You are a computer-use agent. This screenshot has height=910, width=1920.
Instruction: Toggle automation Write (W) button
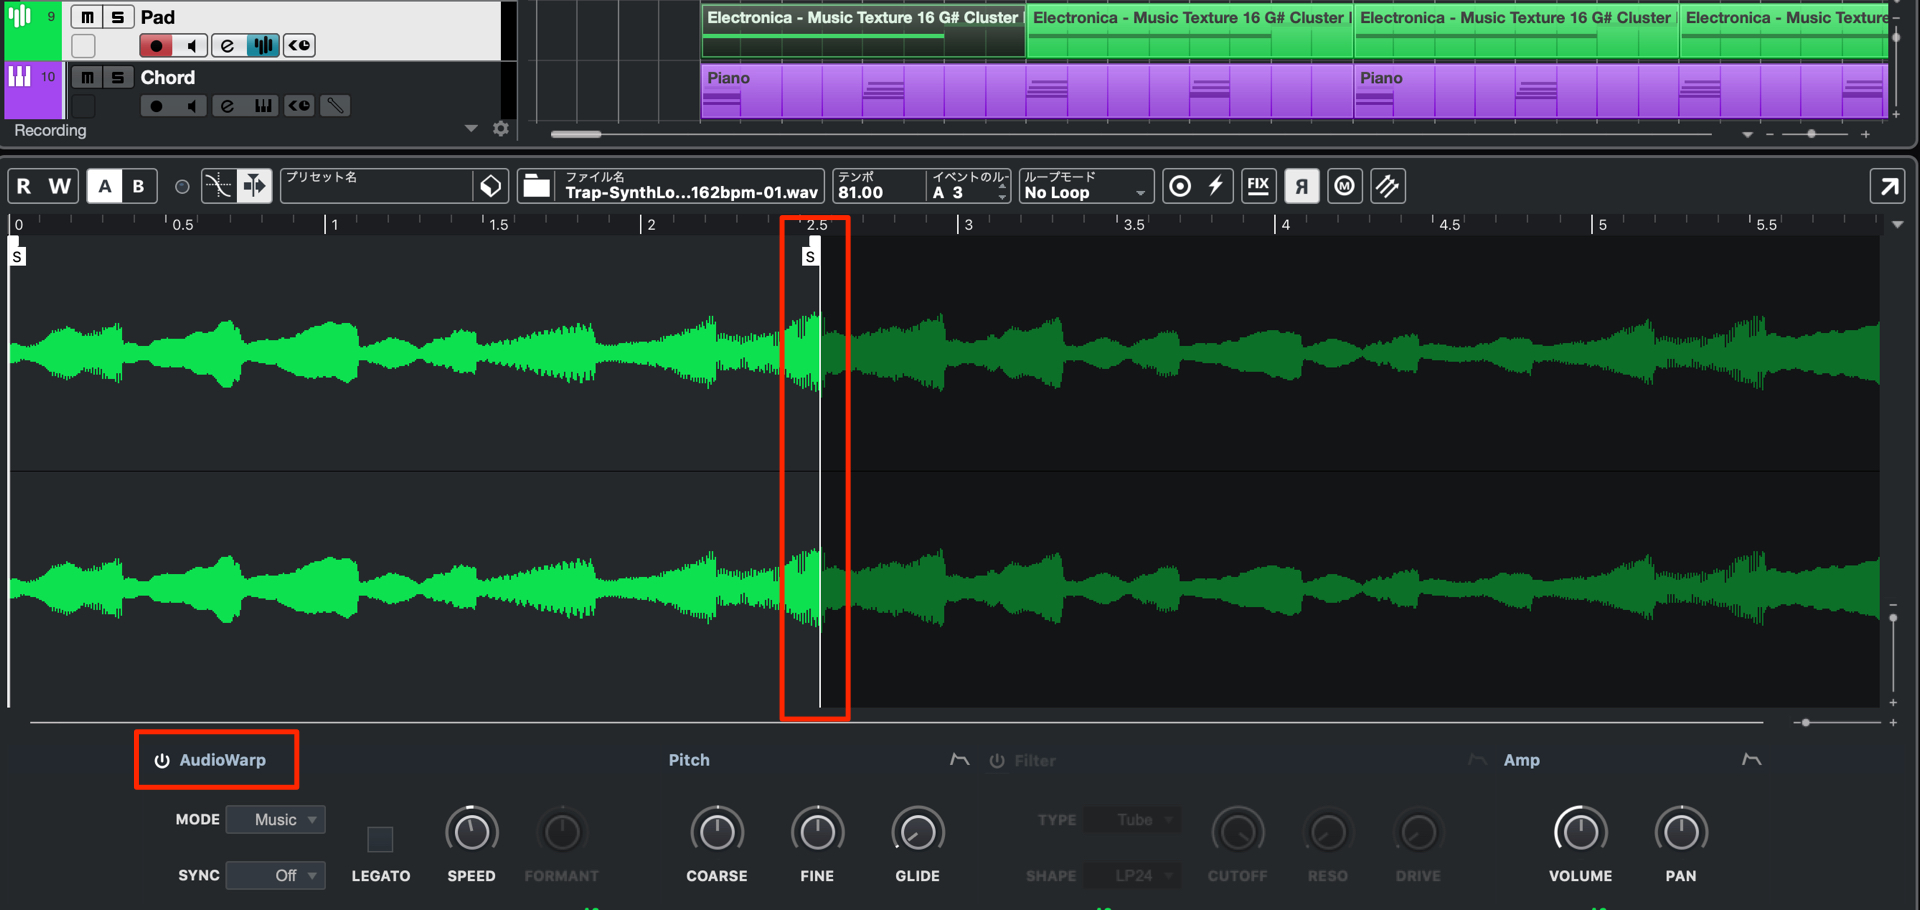point(60,186)
